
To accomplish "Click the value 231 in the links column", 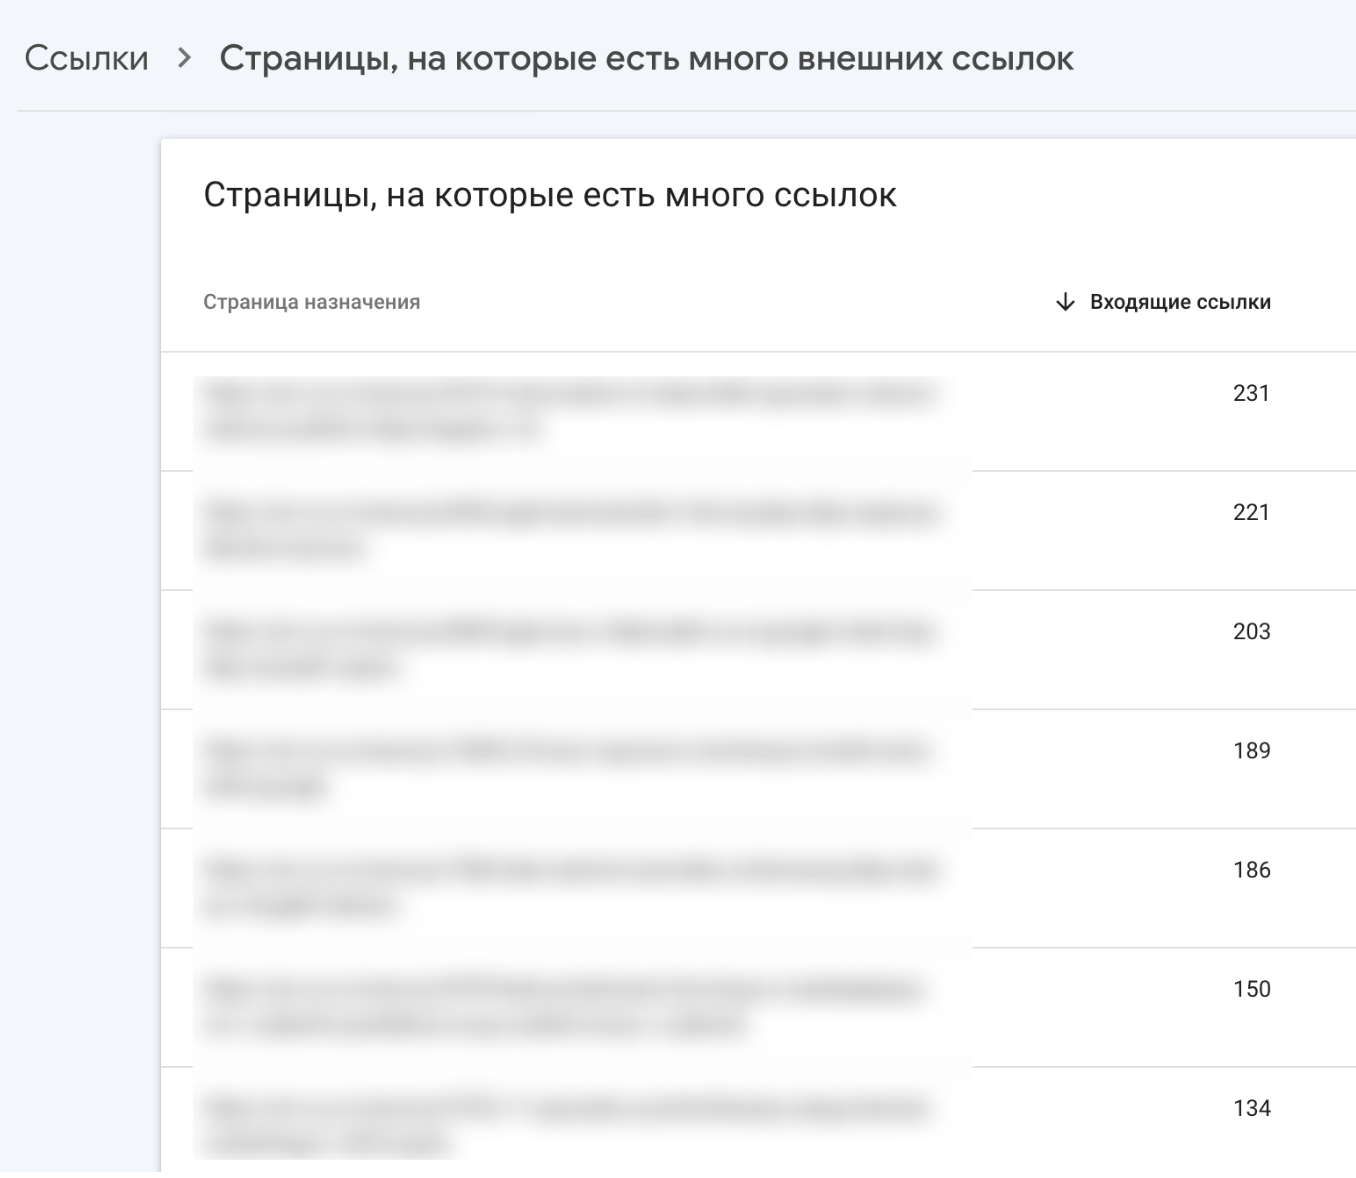I will click(1253, 393).
